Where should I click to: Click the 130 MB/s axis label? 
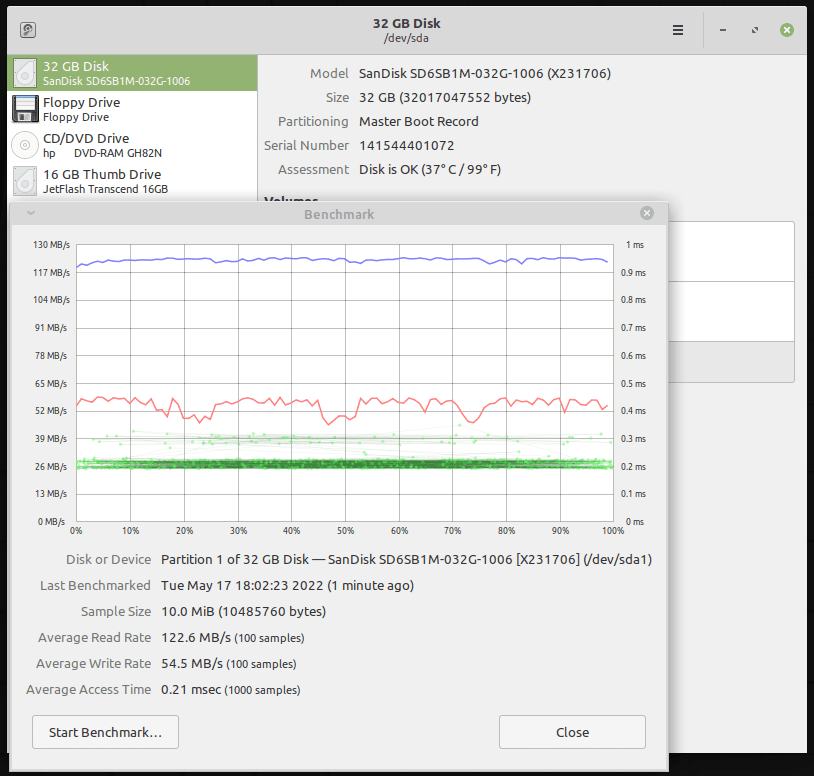tap(51, 244)
